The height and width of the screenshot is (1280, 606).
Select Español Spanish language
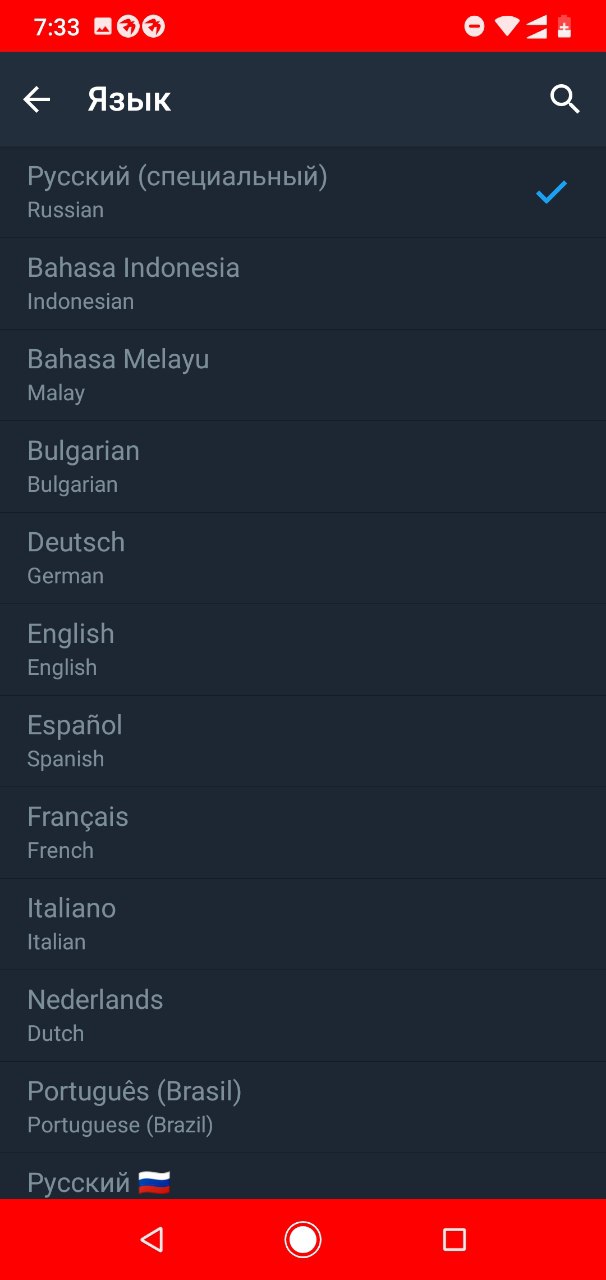coord(303,741)
